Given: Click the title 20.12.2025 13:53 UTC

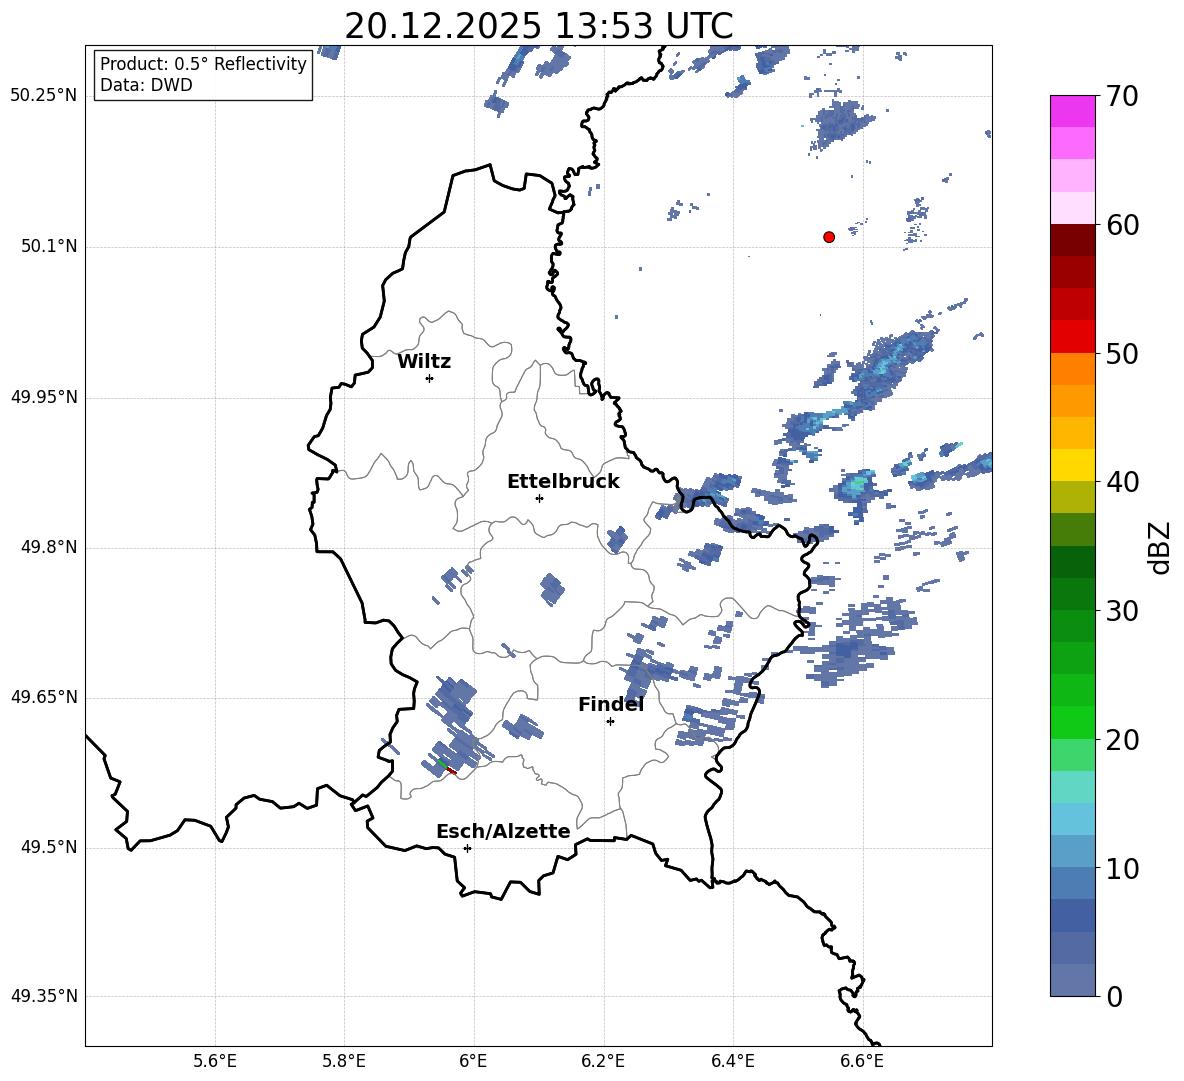Looking at the screenshot, I should coord(538,26).
